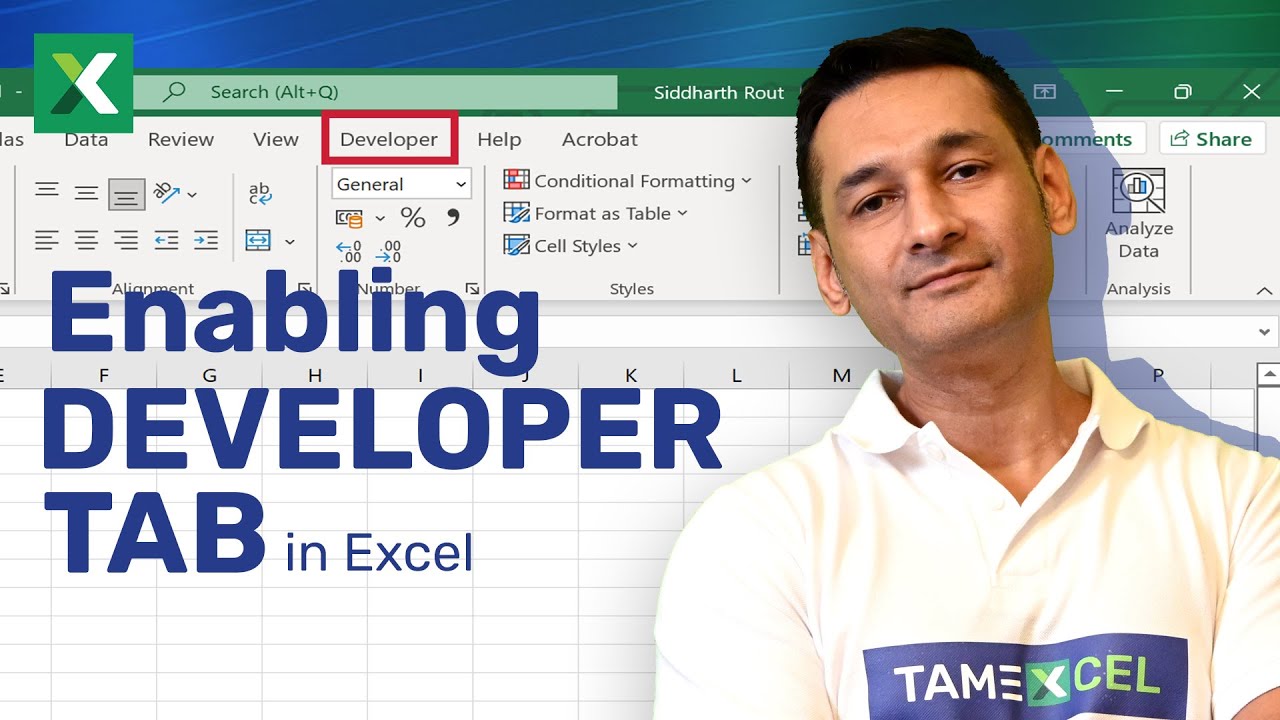This screenshot has height=720, width=1280.
Task: Click Wrap Text icon
Action: (260, 193)
